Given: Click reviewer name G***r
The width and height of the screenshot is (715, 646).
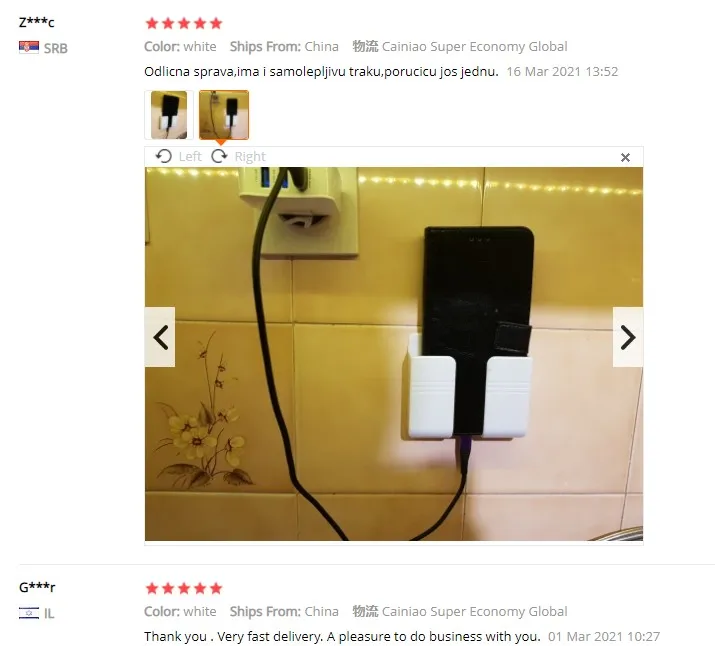Looking at the screenshot, I should pyautogui.click(x=37, y=587).
